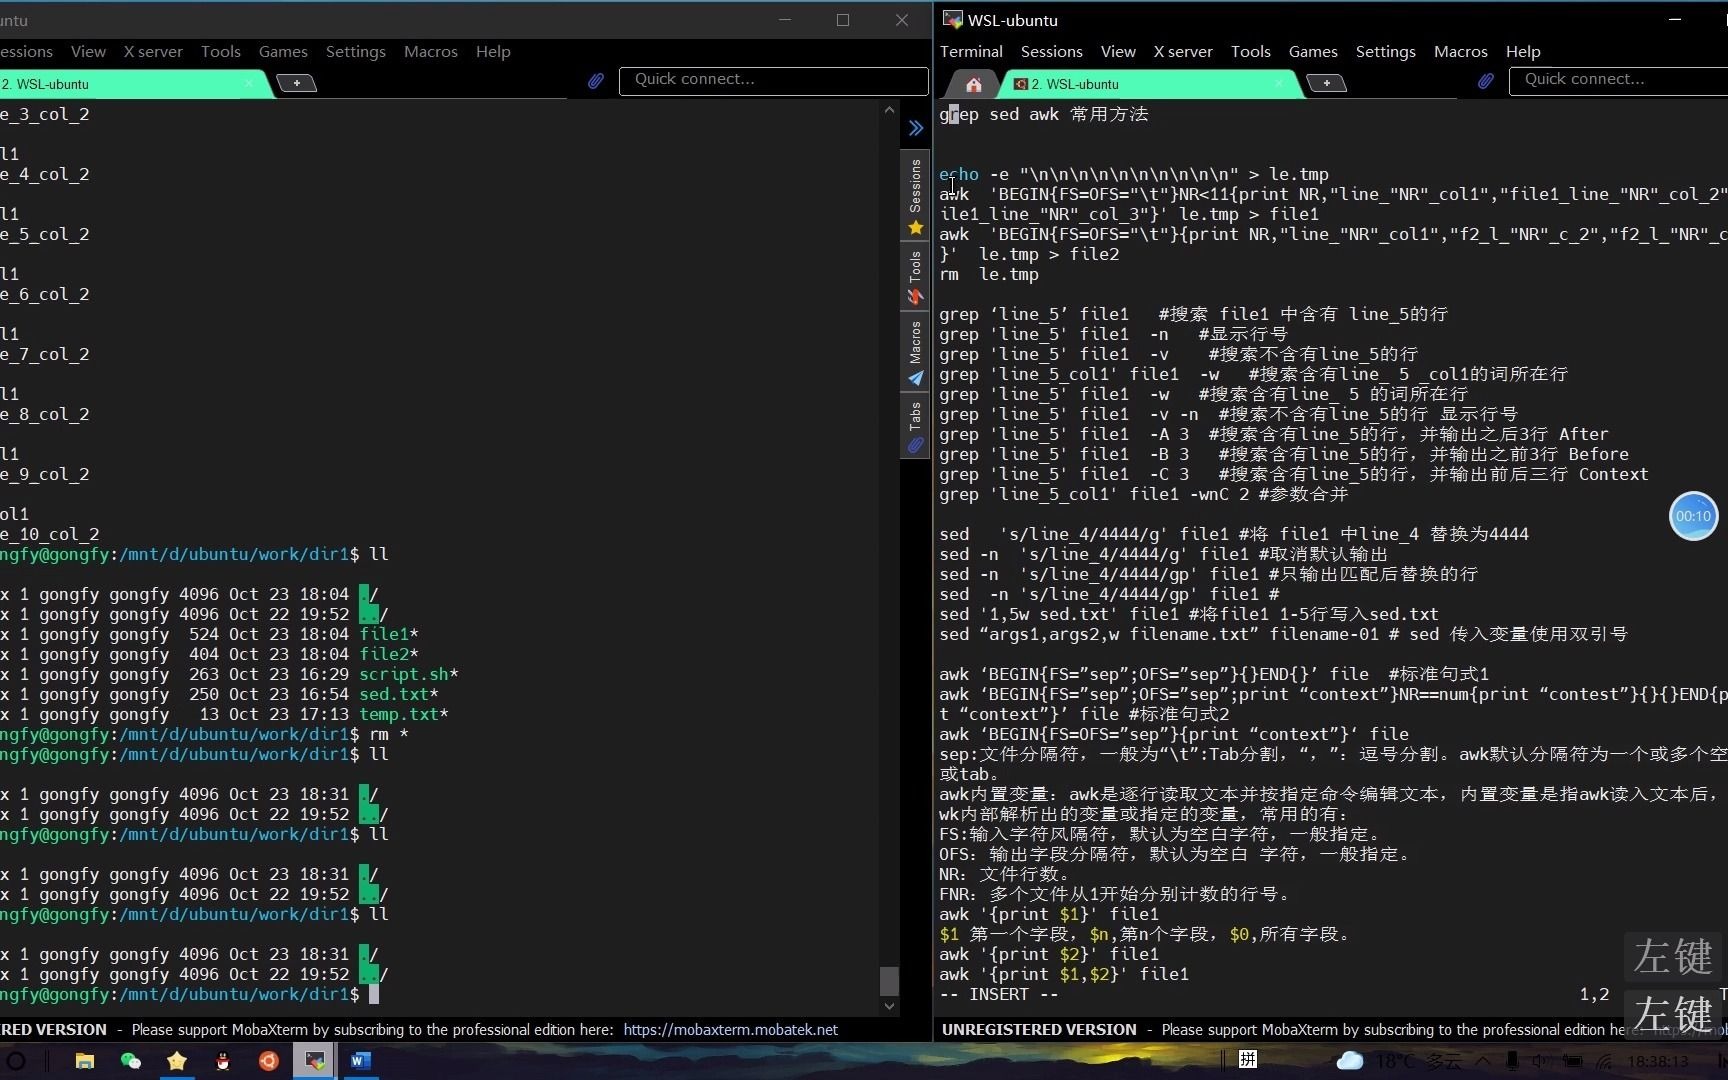
Task: Open the yellow star app in taskbar
Action: [x=177, y=1061]
